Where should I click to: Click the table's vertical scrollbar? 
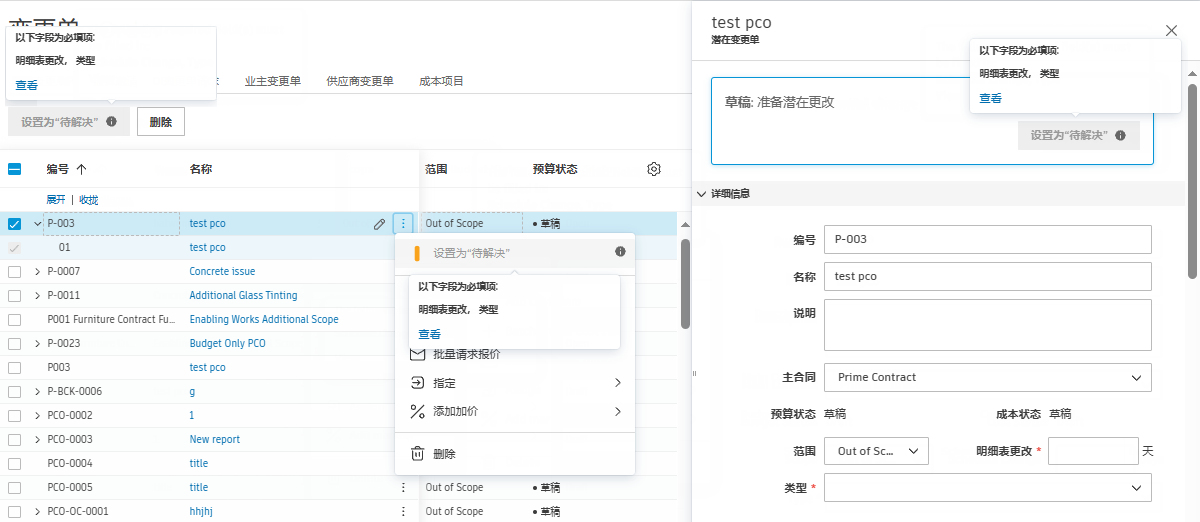click(685, 283)
